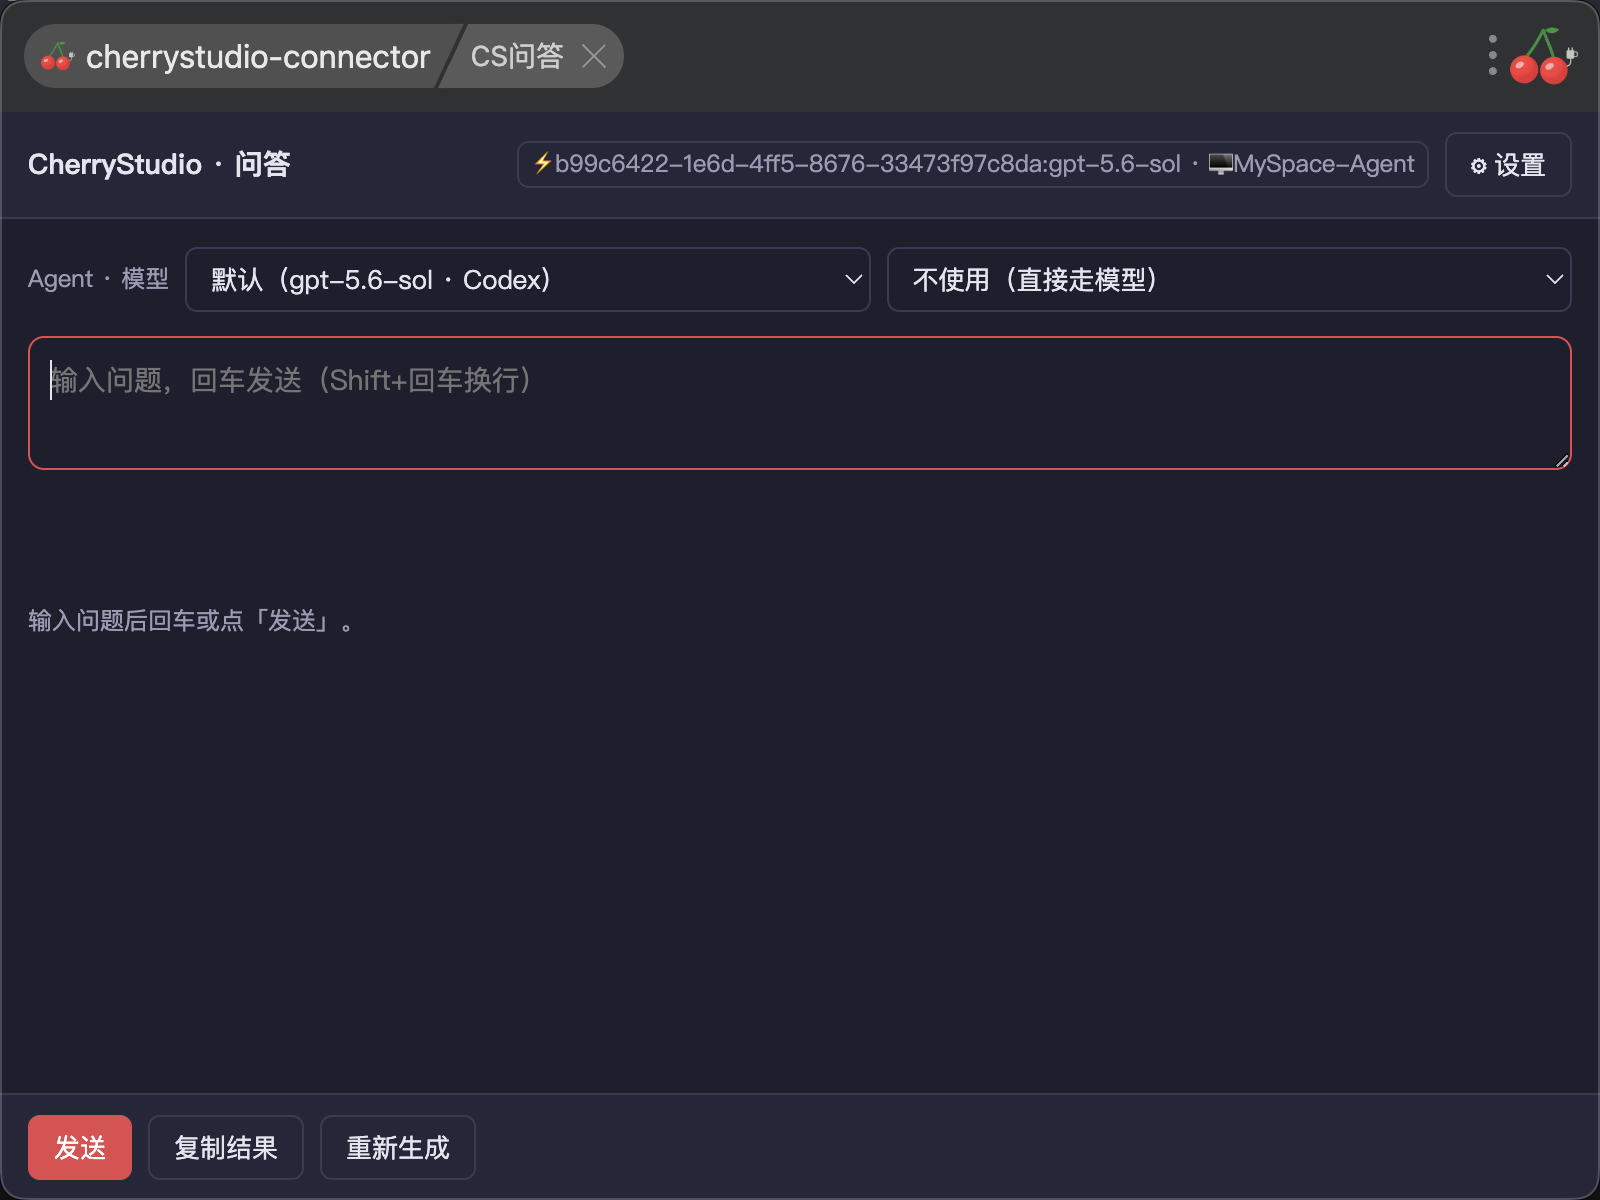Click the 发送 send button
Image resolution: width=1600 pixels, height=1200 pixels.
(x=80, y=1147)
